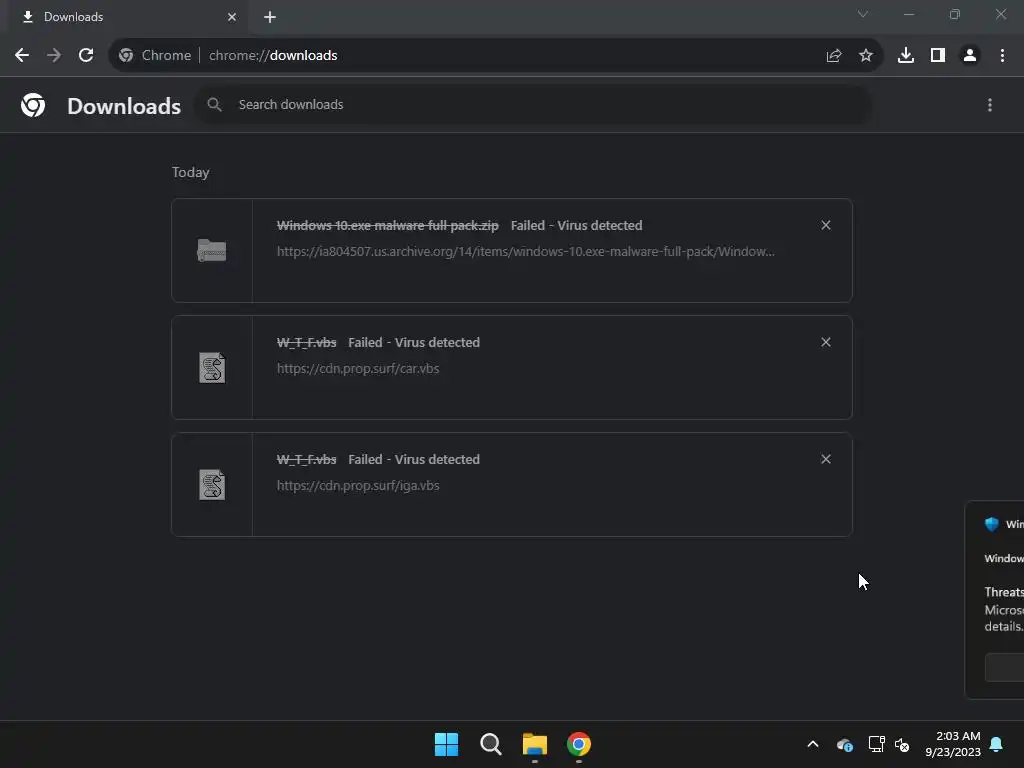Click the Windows 10.exe malware full pack.zip filename
The image size is (1024, 768).
(388, 225)
